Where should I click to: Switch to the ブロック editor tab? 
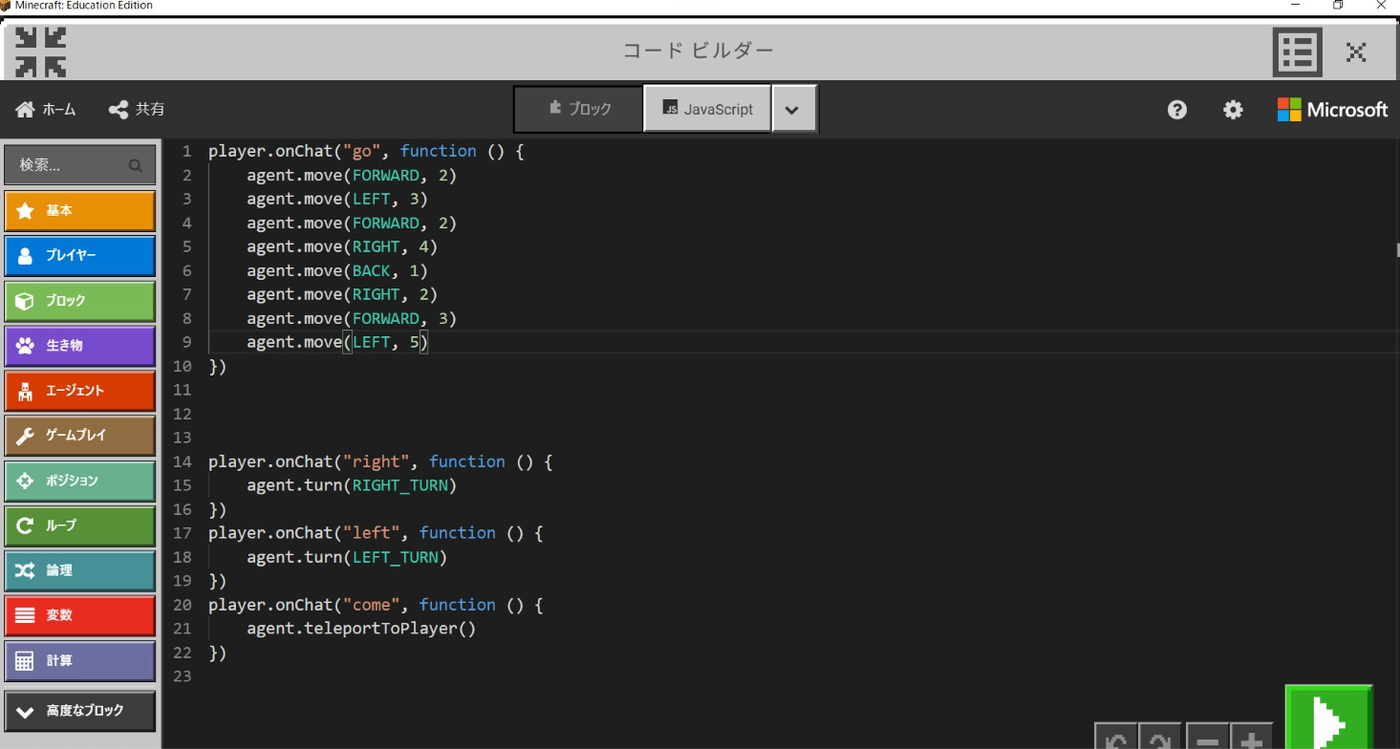coord(579,109)
